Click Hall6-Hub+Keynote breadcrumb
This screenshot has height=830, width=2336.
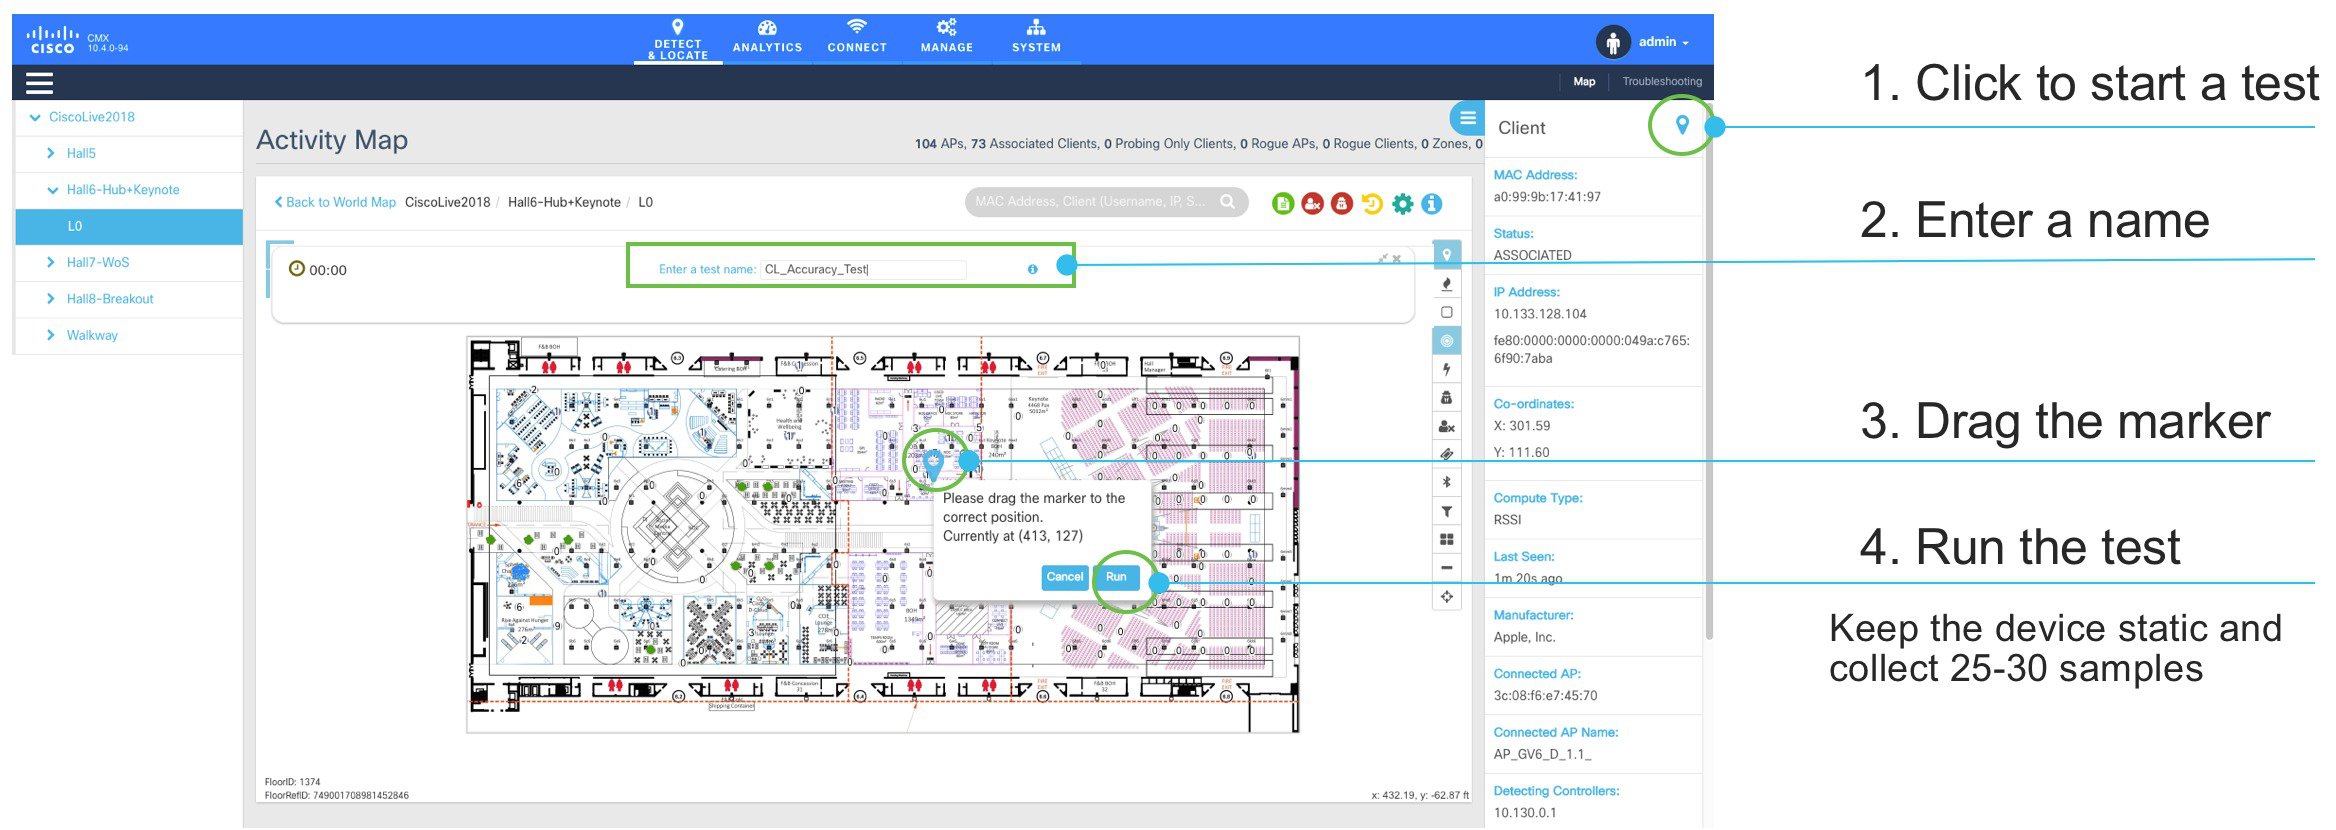[x=564, y=202]
